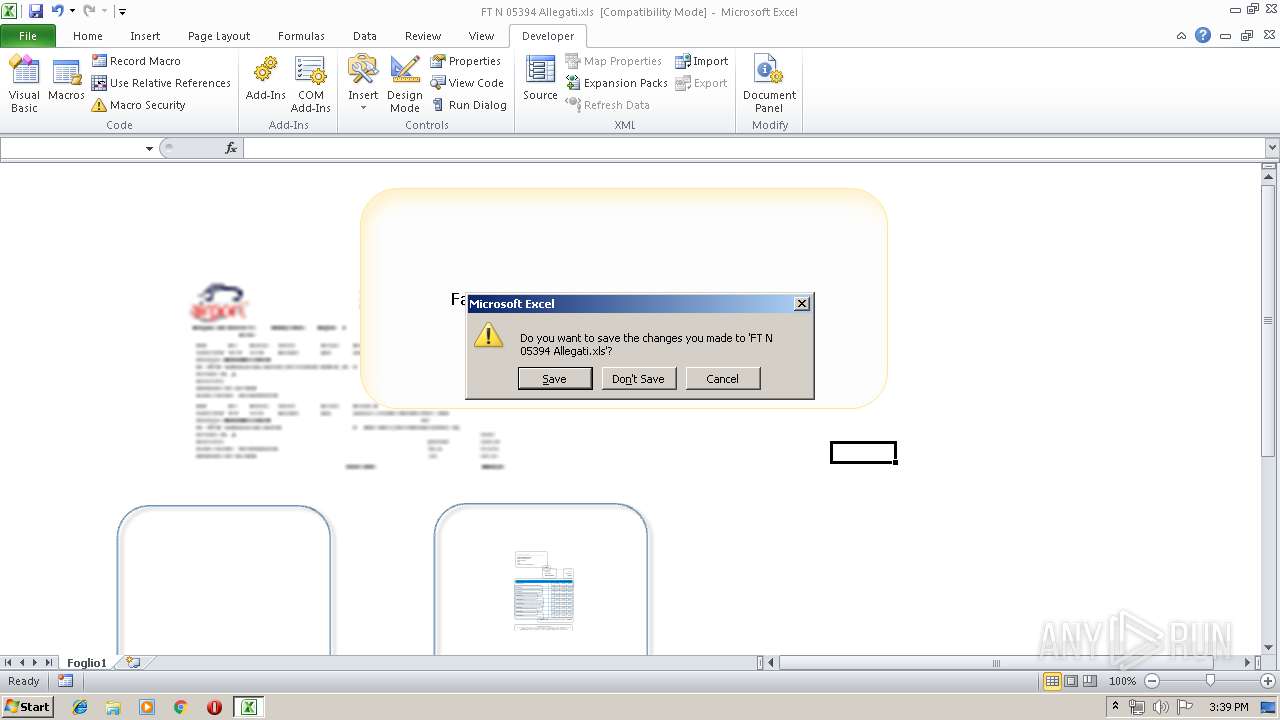The width and height of the screenshot is (1280, 720).
Task: Click into the formula bar
Action: (x=754, y=148)
